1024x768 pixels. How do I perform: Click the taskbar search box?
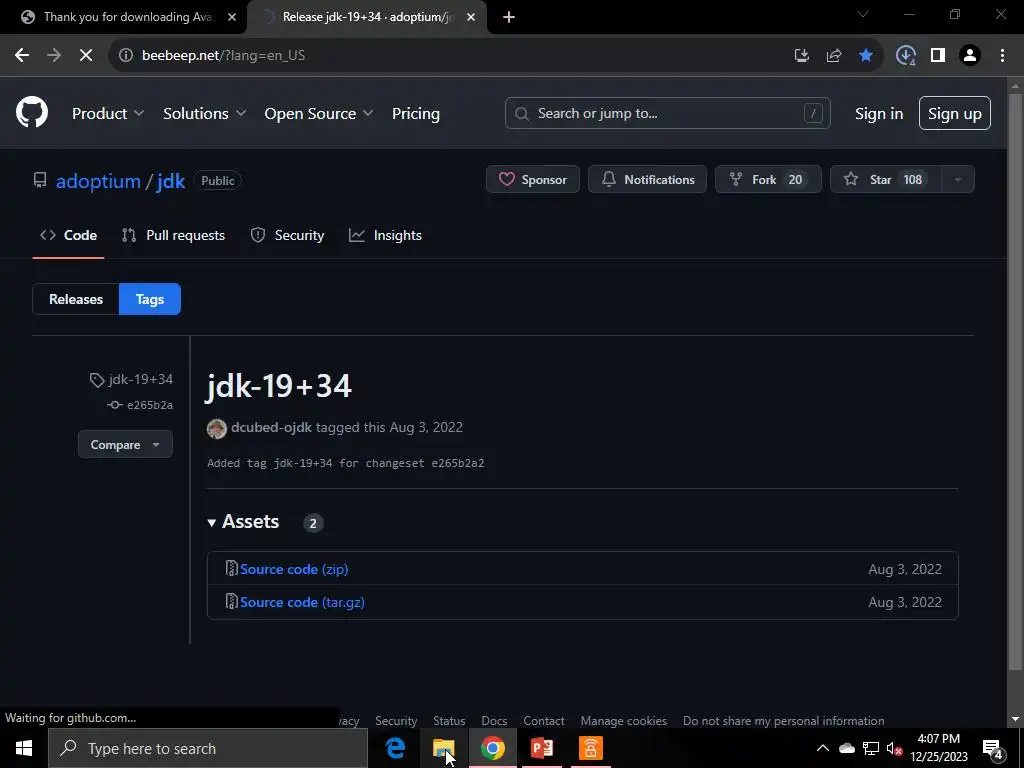point(208,748)
